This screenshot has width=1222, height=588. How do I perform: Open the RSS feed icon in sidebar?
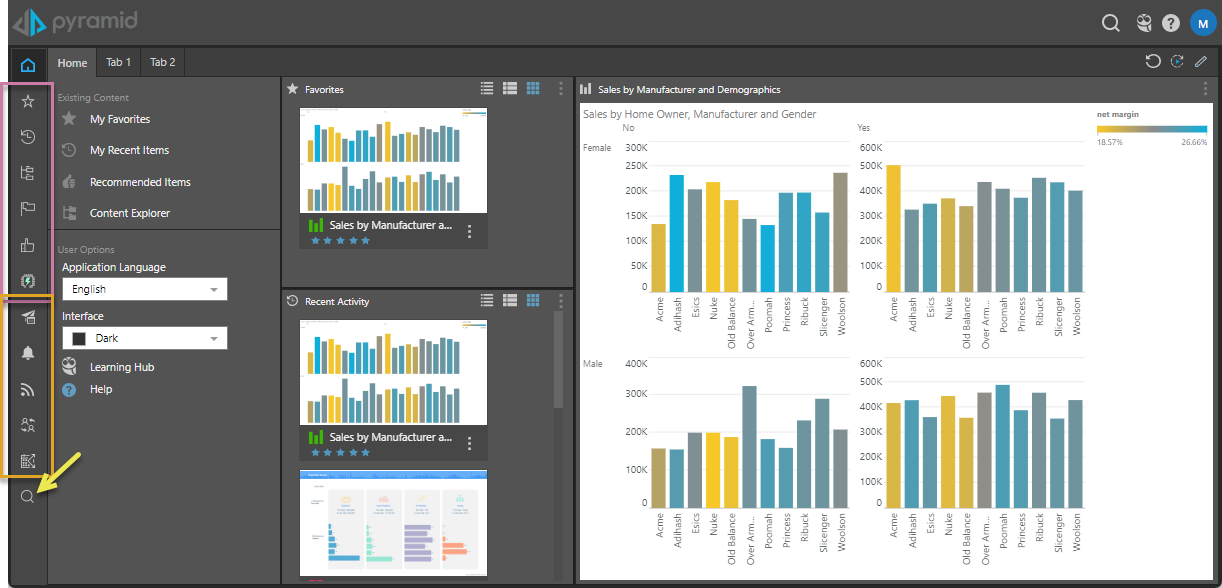point(28,389)
